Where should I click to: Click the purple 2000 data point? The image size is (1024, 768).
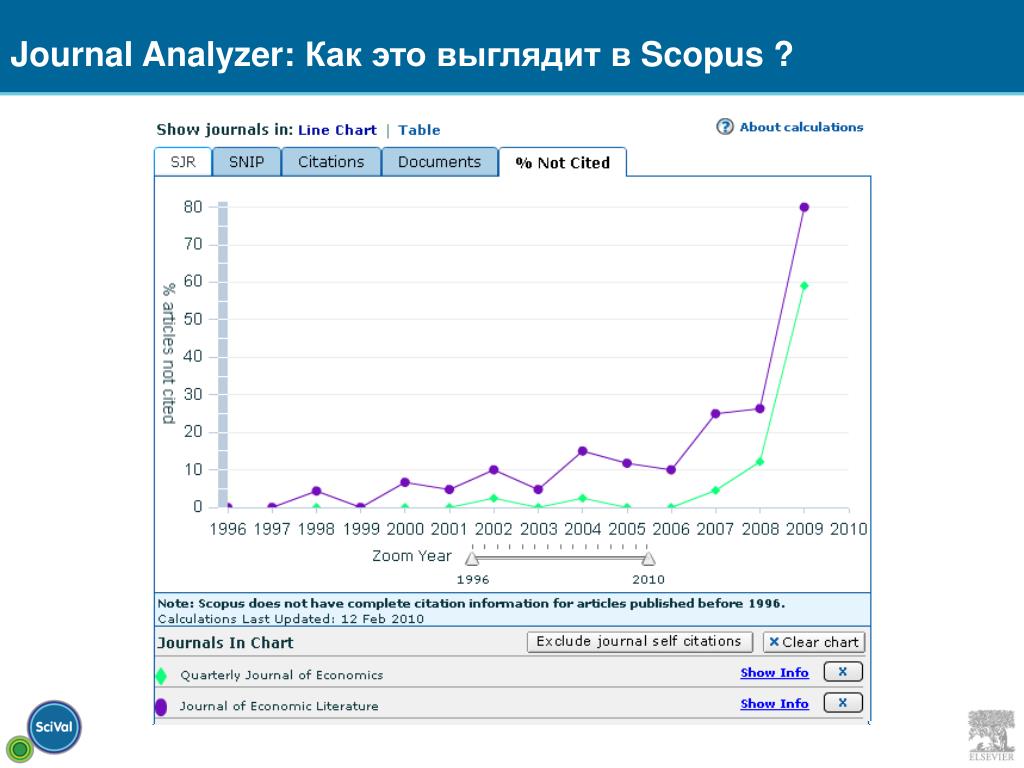click(x=405, y=483)
